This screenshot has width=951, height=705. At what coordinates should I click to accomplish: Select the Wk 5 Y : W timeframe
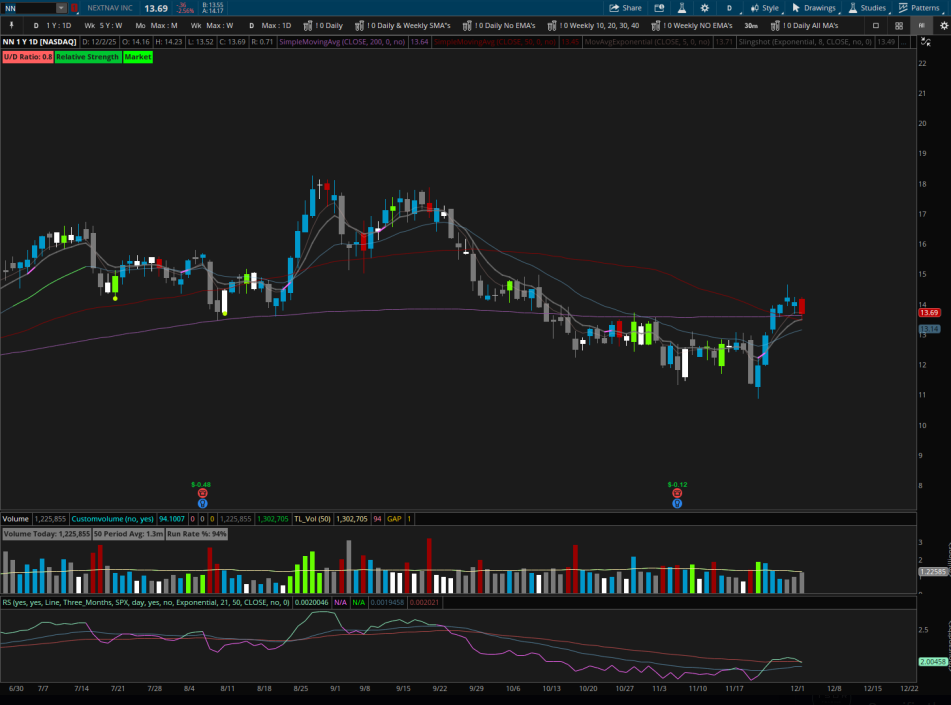tap(103, 25)
